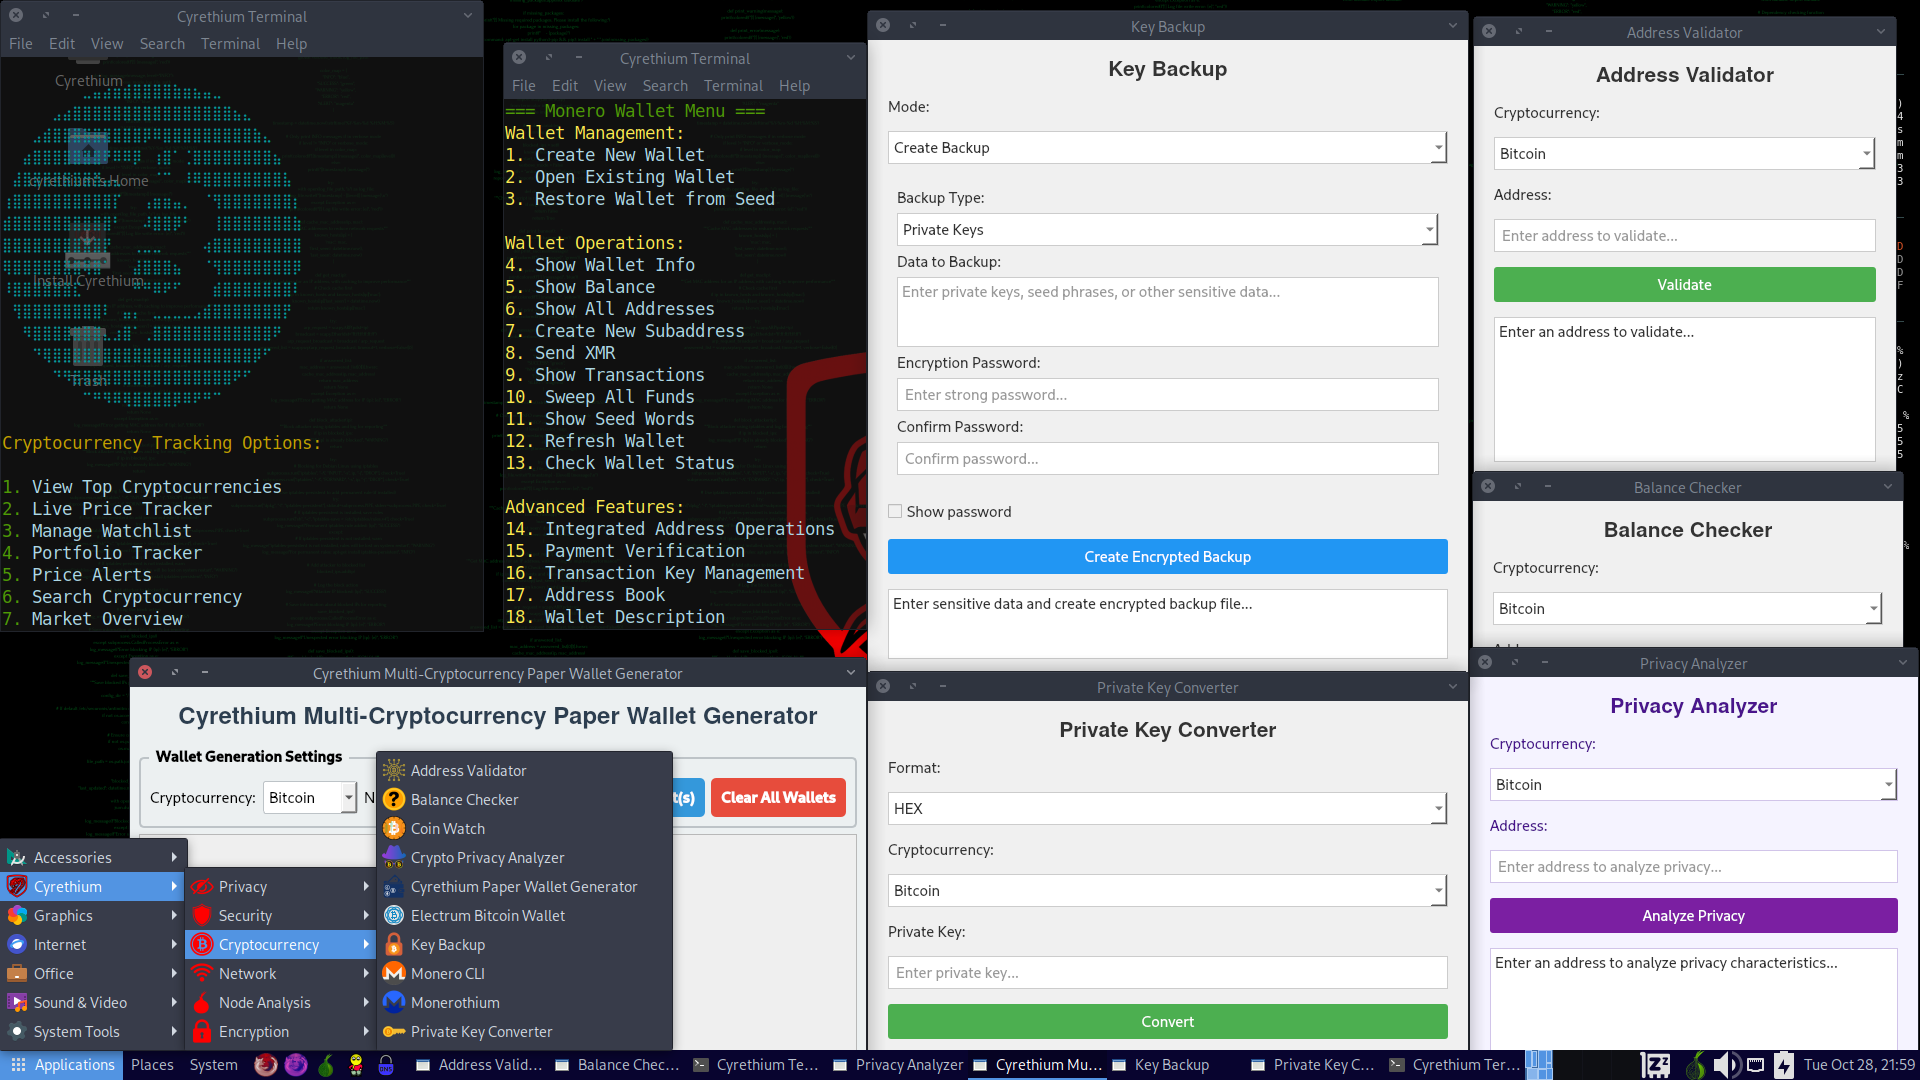
Task: Click the Create Encrypted Backup button
Action: pyautogui.click(x=1167, y=557)
